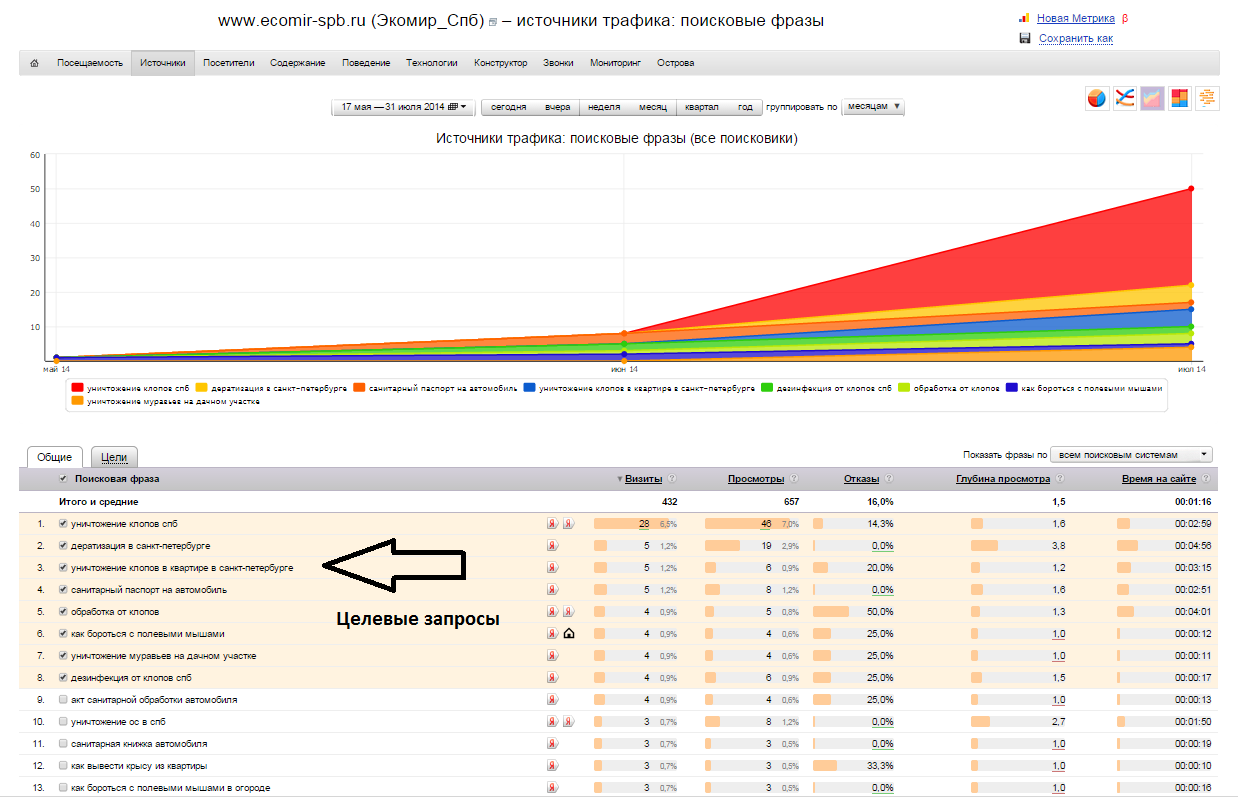Click Yandex icon for дезинфекция от клопов спб
1238x797 pixels.
[x=551, y=677]
